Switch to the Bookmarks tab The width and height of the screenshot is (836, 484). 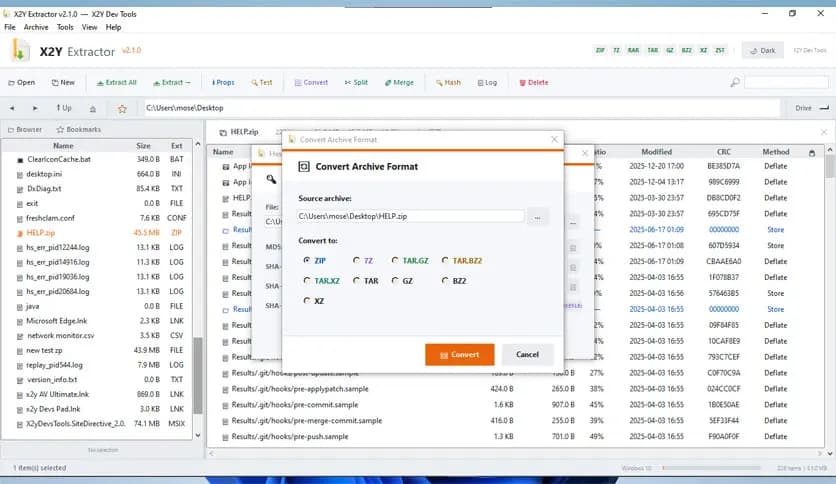[78, 130]
